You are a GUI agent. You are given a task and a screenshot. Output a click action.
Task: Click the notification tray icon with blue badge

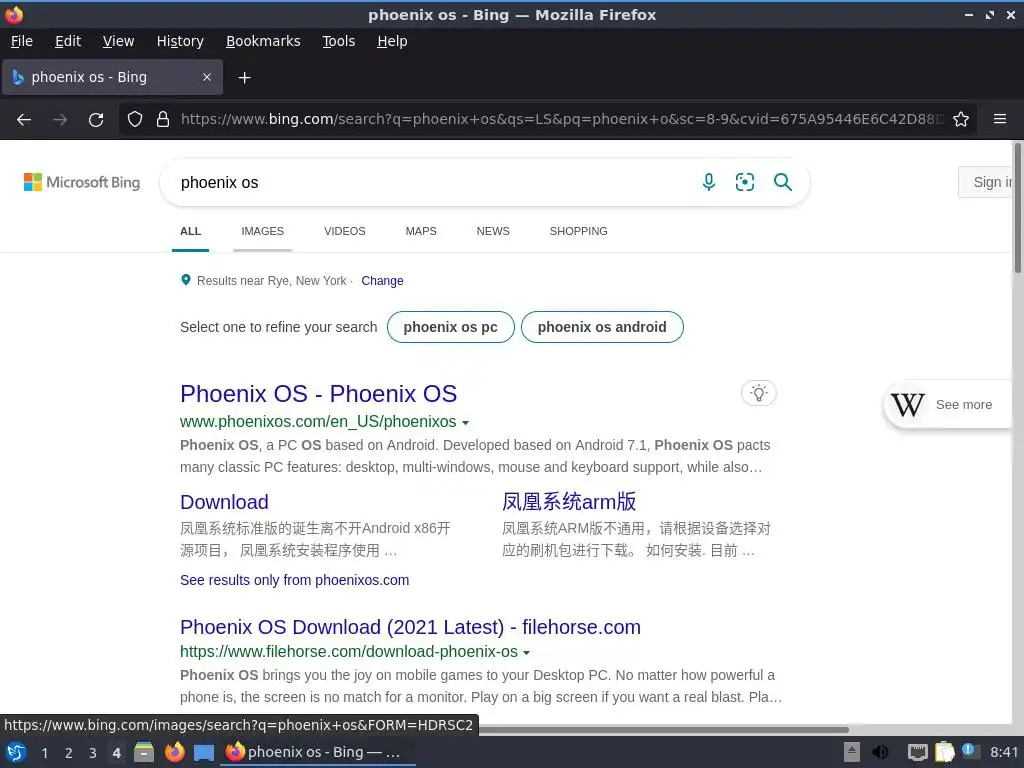pyautogui.click(x=970, y=752)
